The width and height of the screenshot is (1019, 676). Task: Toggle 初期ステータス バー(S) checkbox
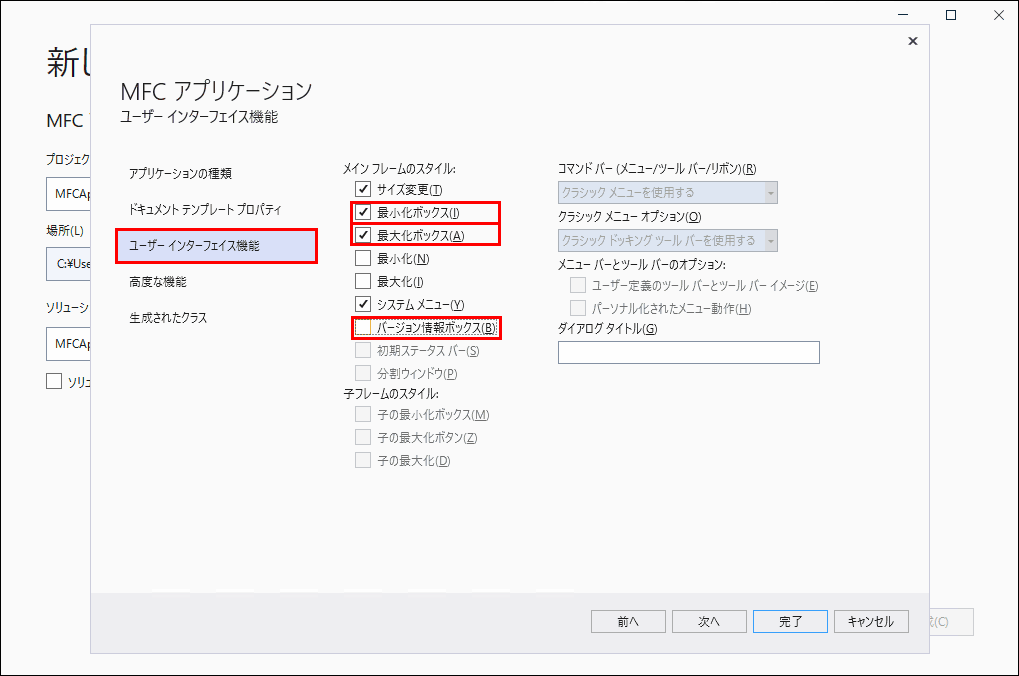tap(363, 350)
